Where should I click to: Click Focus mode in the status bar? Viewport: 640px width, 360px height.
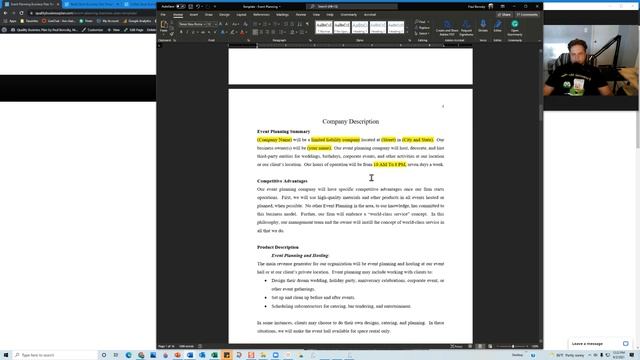(457, 346)
